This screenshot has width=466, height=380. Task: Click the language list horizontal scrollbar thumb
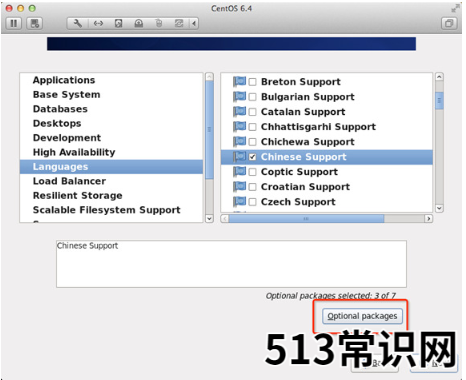[x=306, y=219]
